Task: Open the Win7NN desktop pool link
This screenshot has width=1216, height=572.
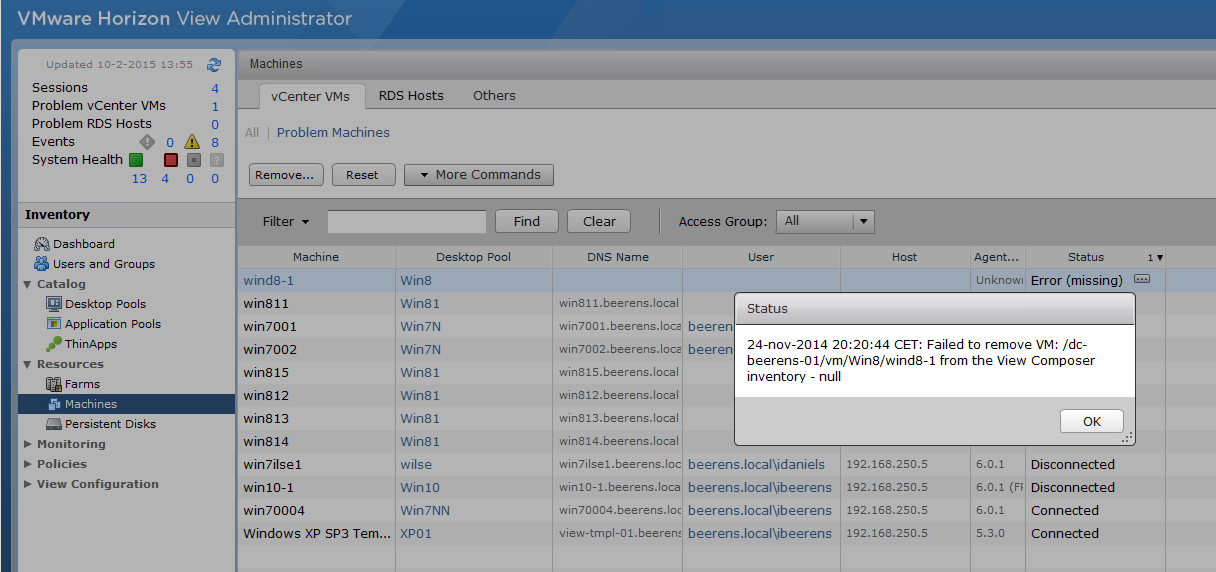Action: [426, 510]
